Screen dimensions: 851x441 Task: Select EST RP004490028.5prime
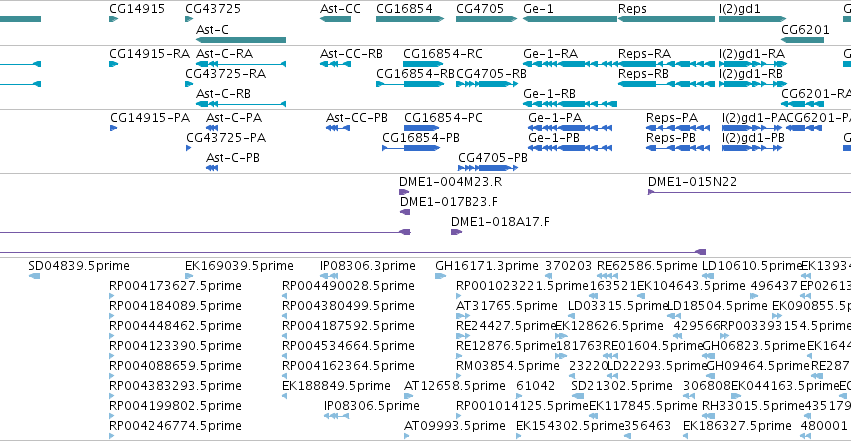point(348,286)
